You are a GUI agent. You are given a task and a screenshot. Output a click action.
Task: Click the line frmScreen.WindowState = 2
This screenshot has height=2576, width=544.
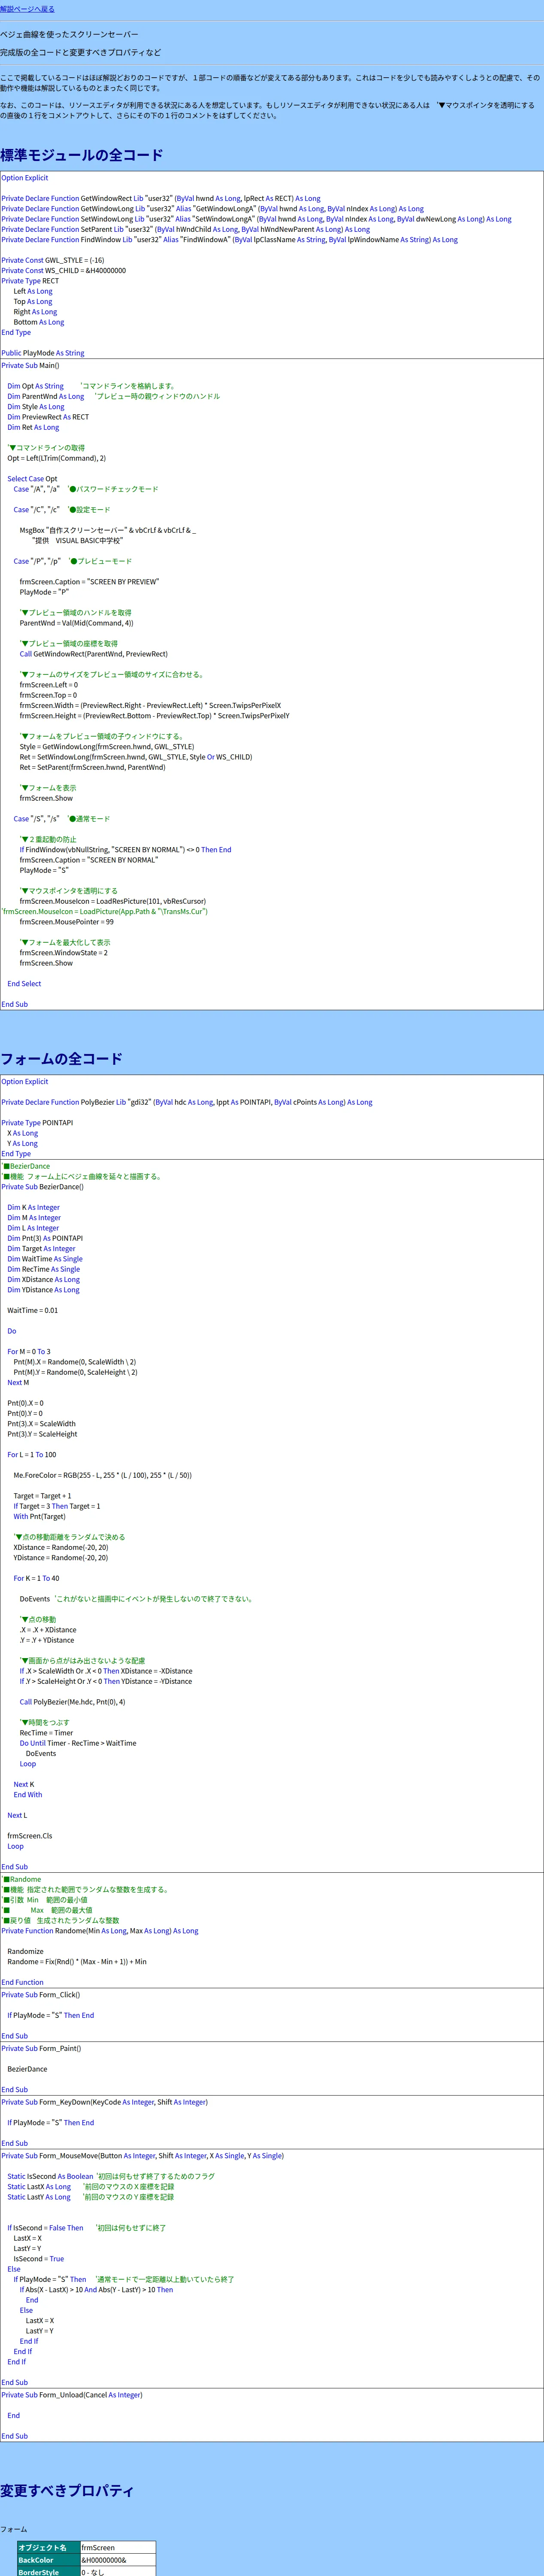point(64,953)
